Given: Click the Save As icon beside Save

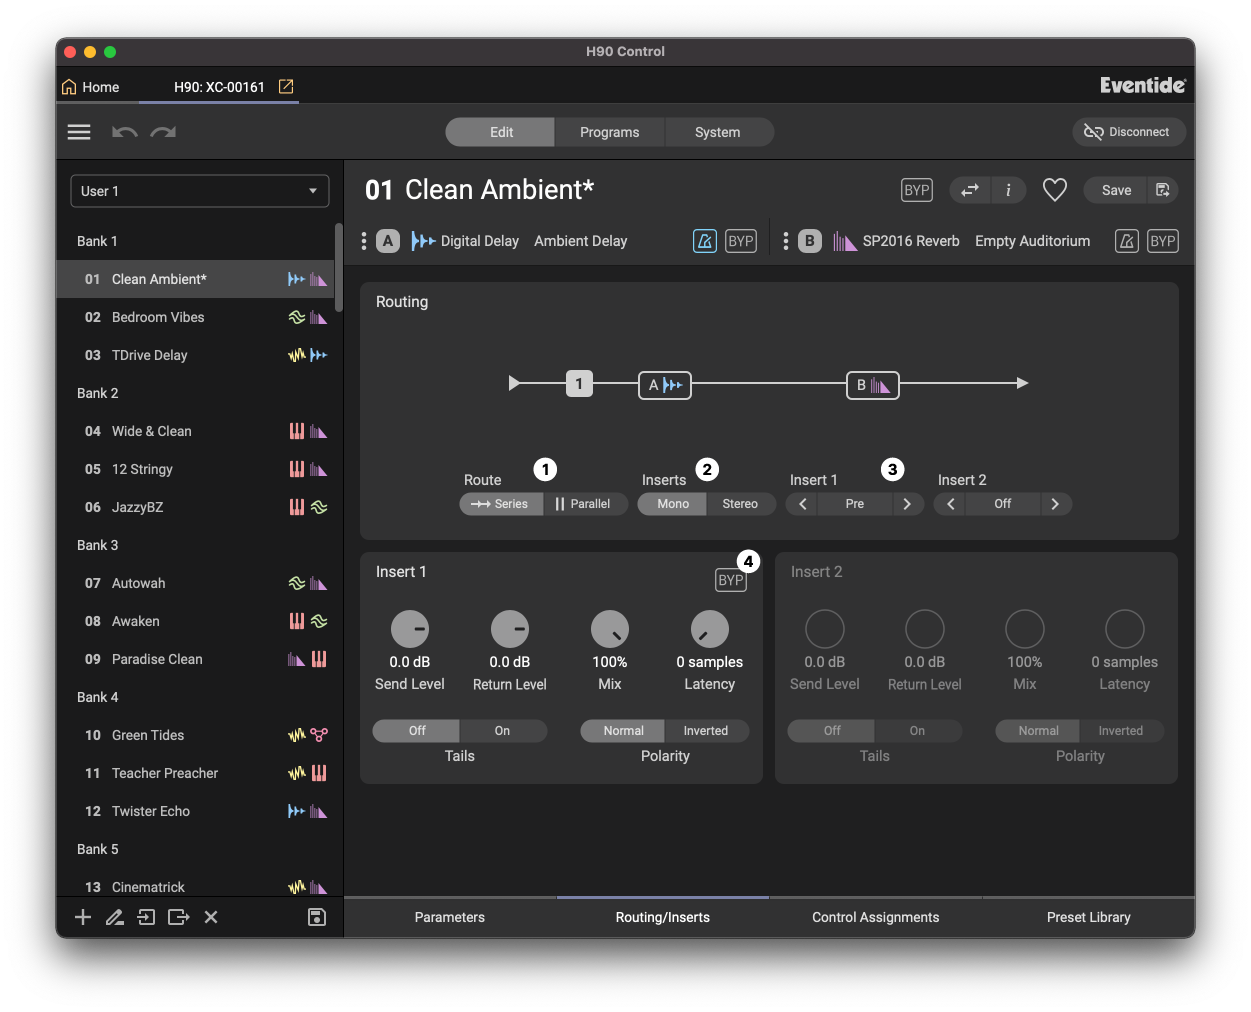Looking at the screenshot, I should pyautogui.click(x=1162, y=190).
